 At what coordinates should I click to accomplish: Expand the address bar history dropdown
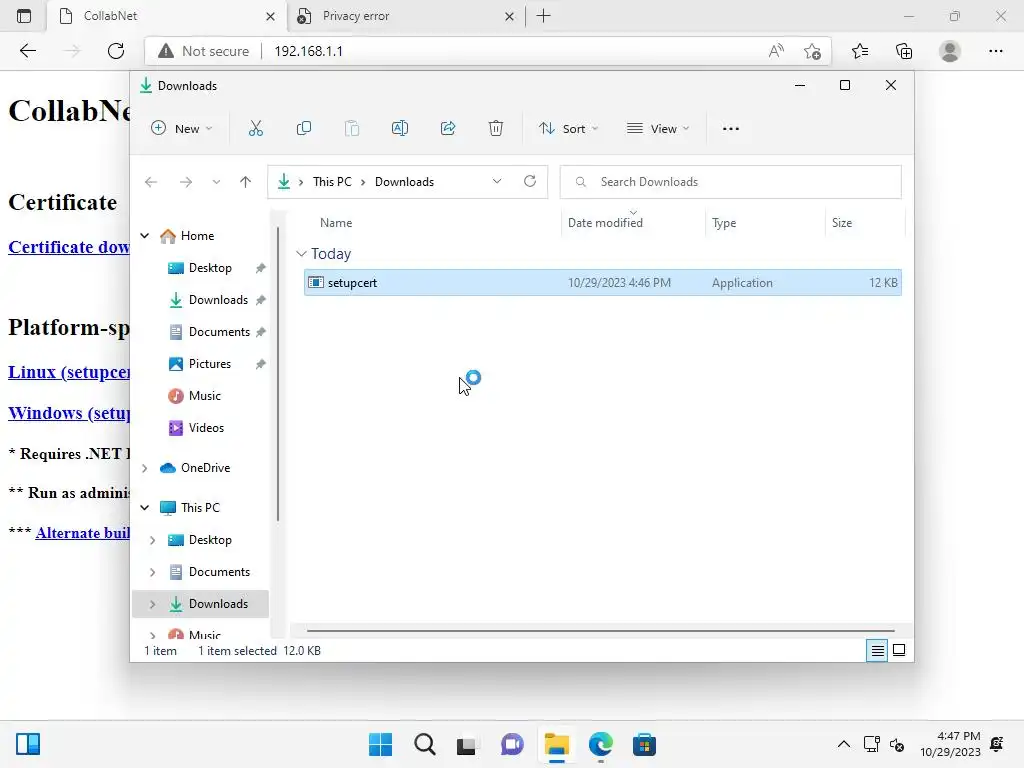click(497, 182)
